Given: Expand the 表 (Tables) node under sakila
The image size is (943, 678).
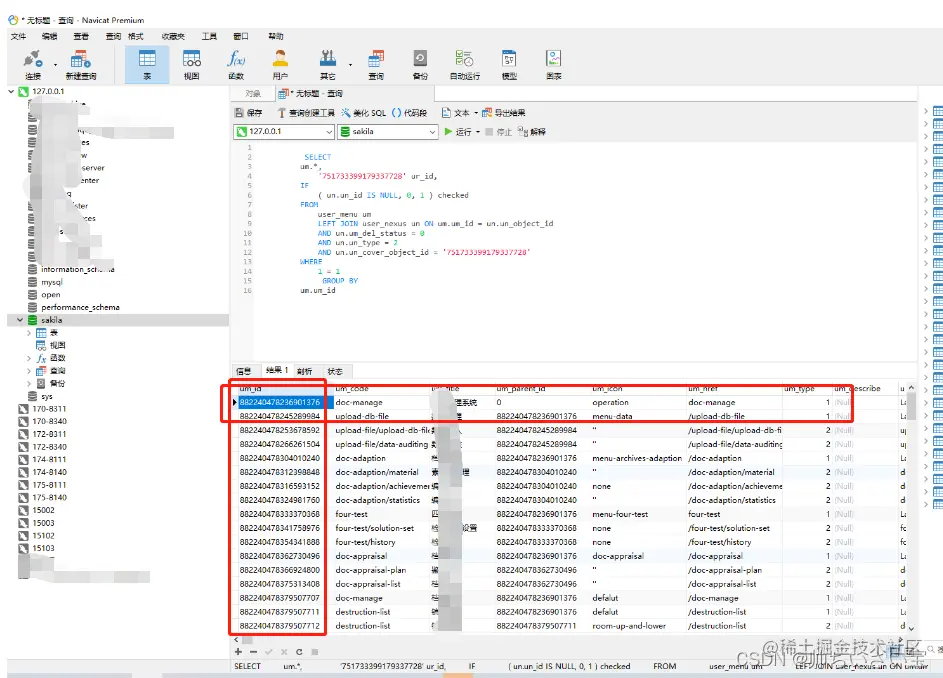Looking at the screenshot, I should tap(29, 333).
